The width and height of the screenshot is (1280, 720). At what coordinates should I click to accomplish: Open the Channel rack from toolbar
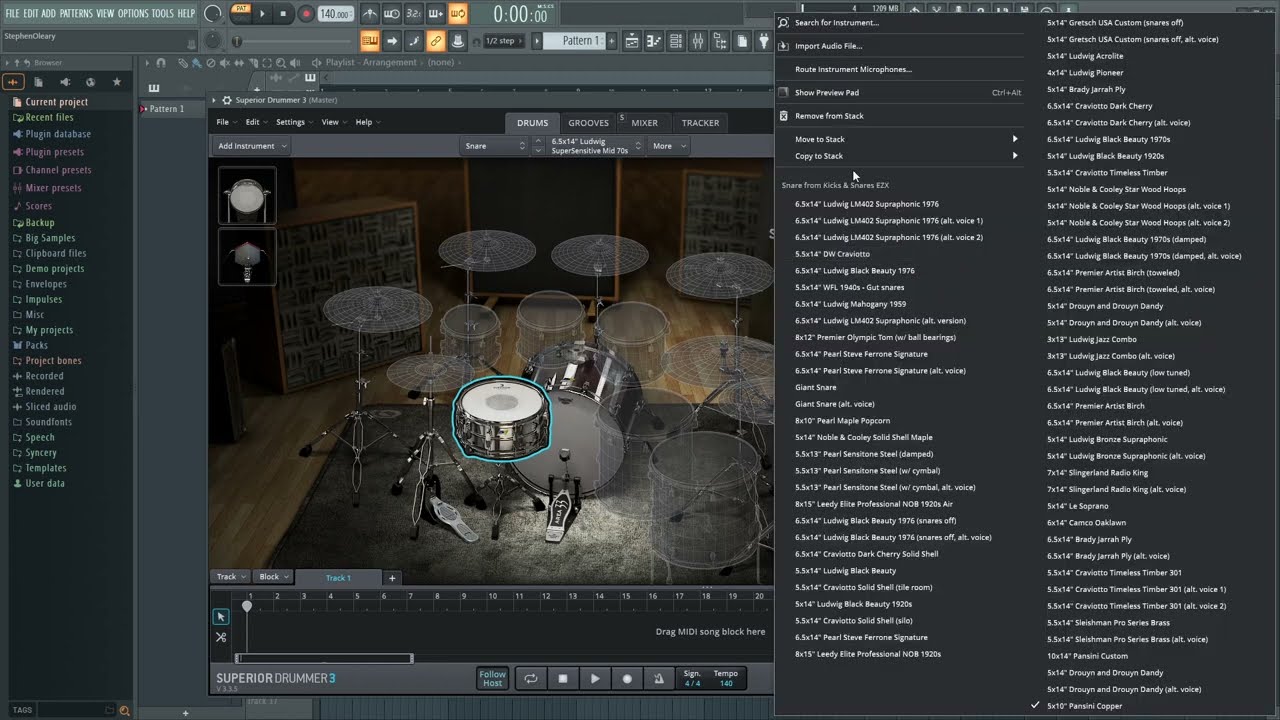[676, 41]
